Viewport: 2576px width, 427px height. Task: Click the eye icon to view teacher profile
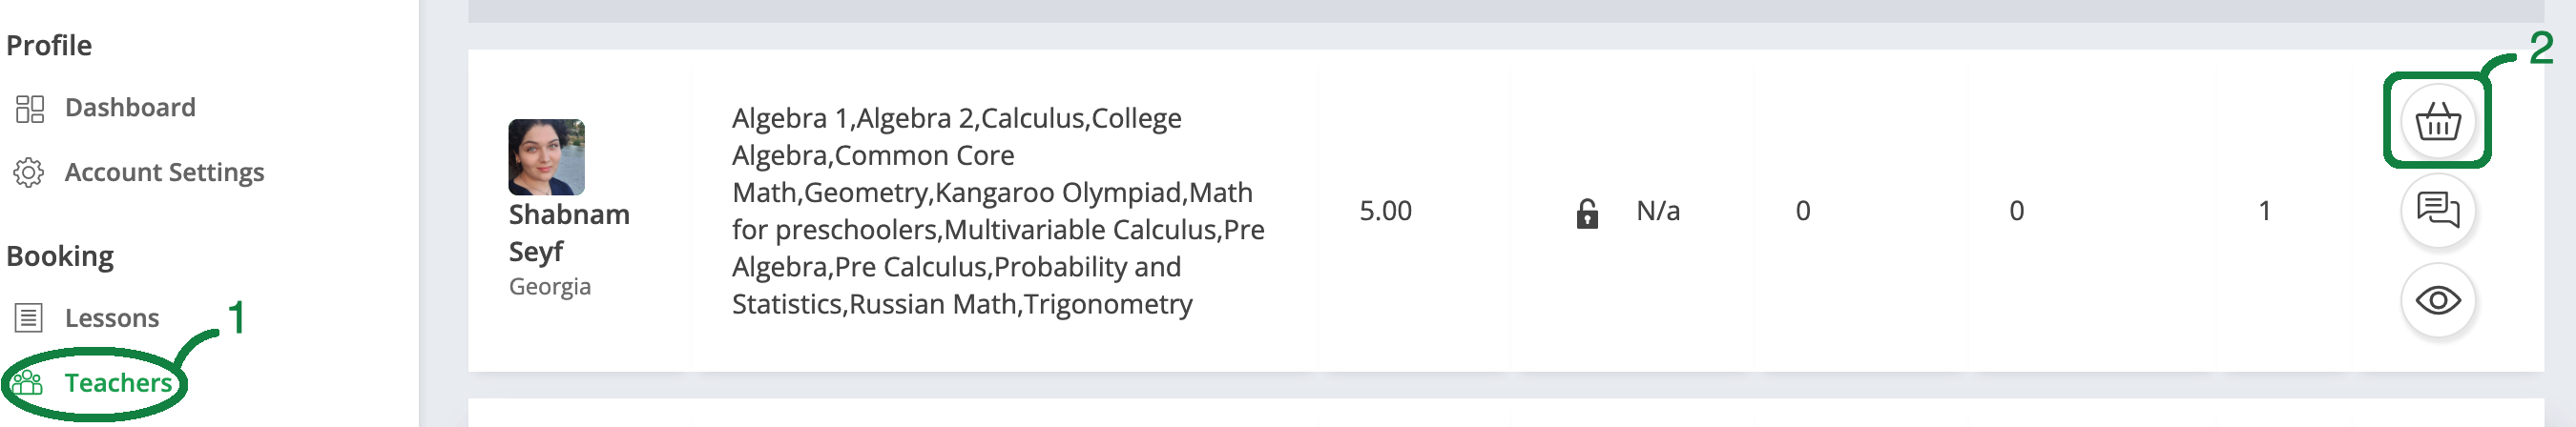pyautogui.click(x=2437, y=300)
